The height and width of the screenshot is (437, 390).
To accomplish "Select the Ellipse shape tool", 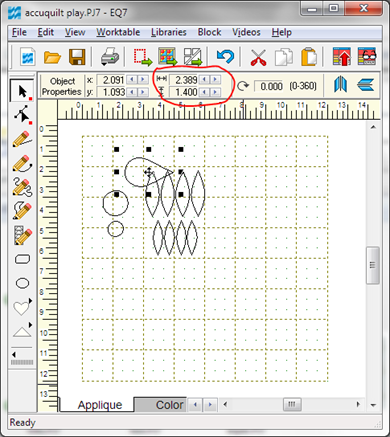I will pyautogui.click(x=23, y=283).
